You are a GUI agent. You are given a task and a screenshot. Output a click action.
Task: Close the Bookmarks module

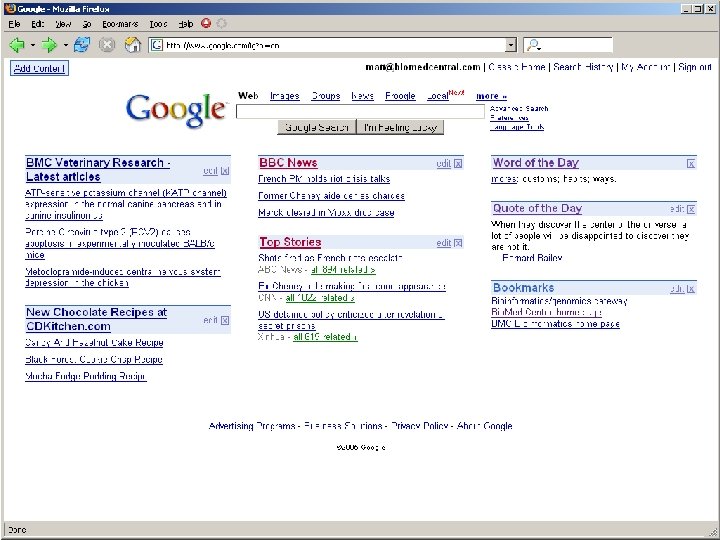691,289
